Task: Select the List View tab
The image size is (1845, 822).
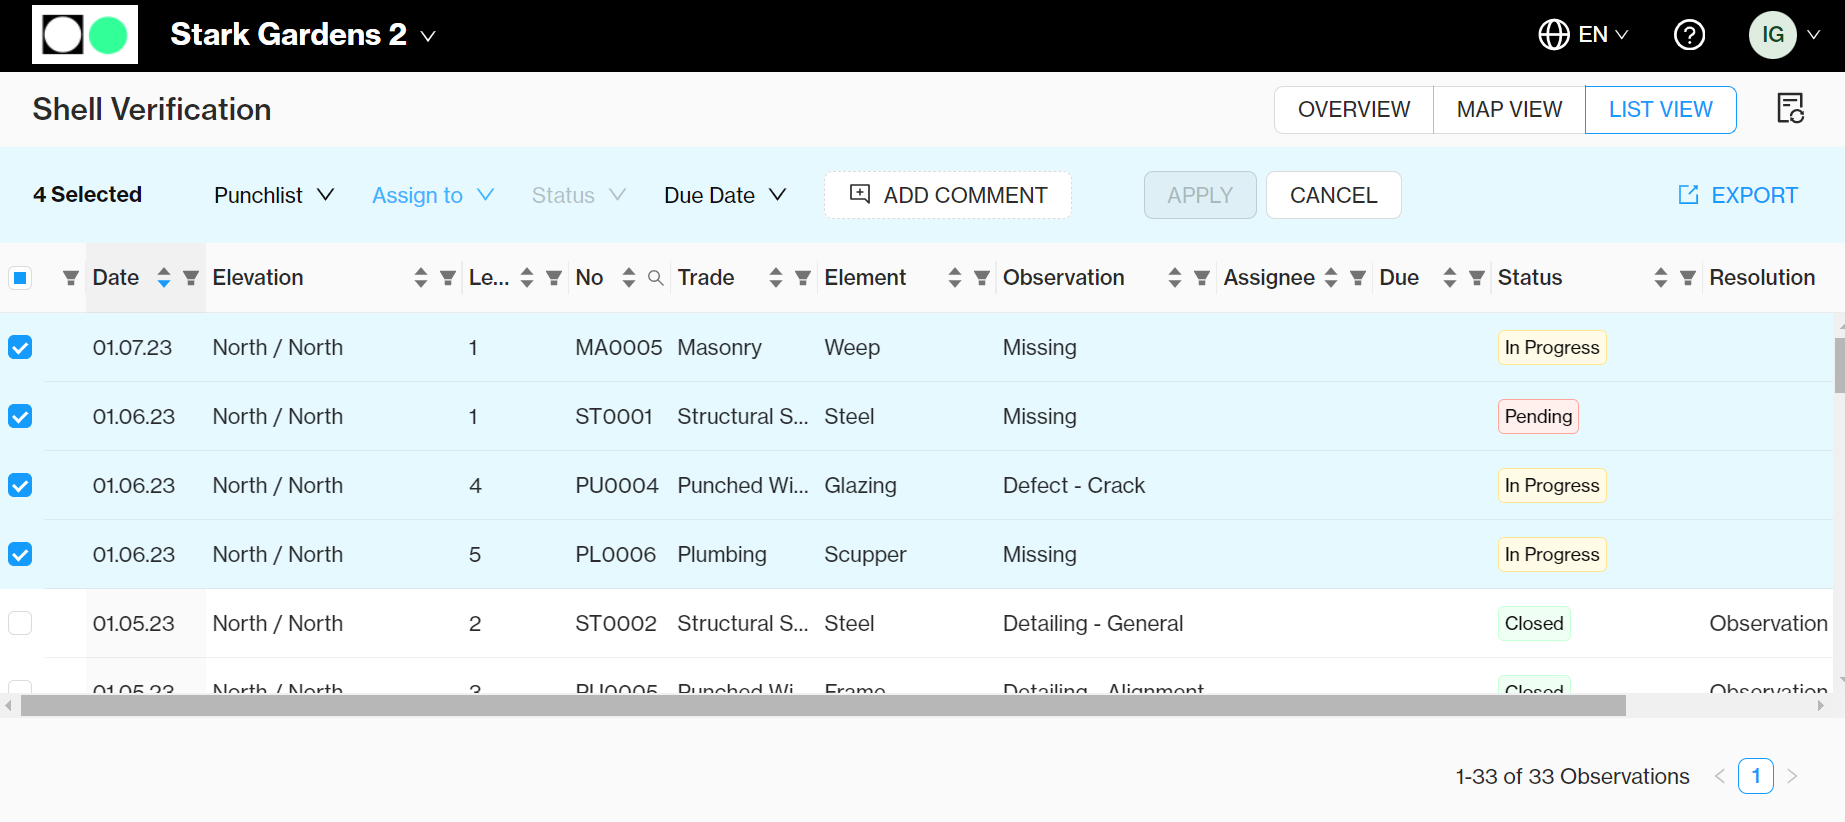Action: pyautogui.click(x=1661, y=109)
